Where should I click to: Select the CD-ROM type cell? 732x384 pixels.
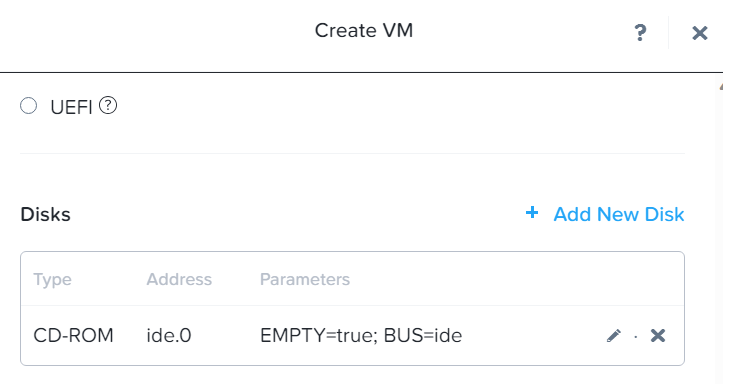(73, 335)
